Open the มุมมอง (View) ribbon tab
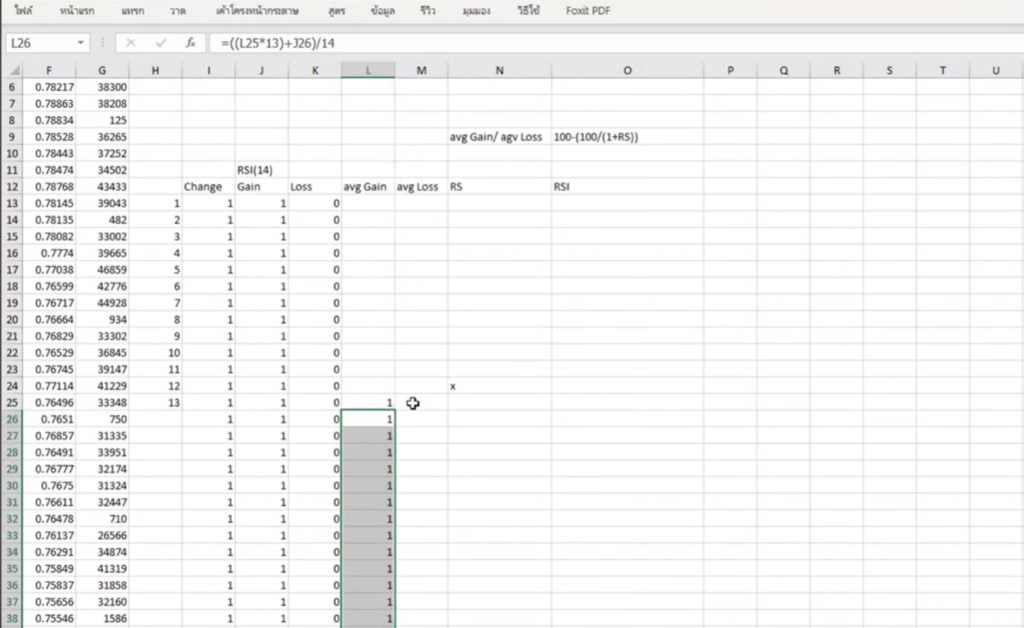The image size is (1024, 628). [x=477, y=11]
